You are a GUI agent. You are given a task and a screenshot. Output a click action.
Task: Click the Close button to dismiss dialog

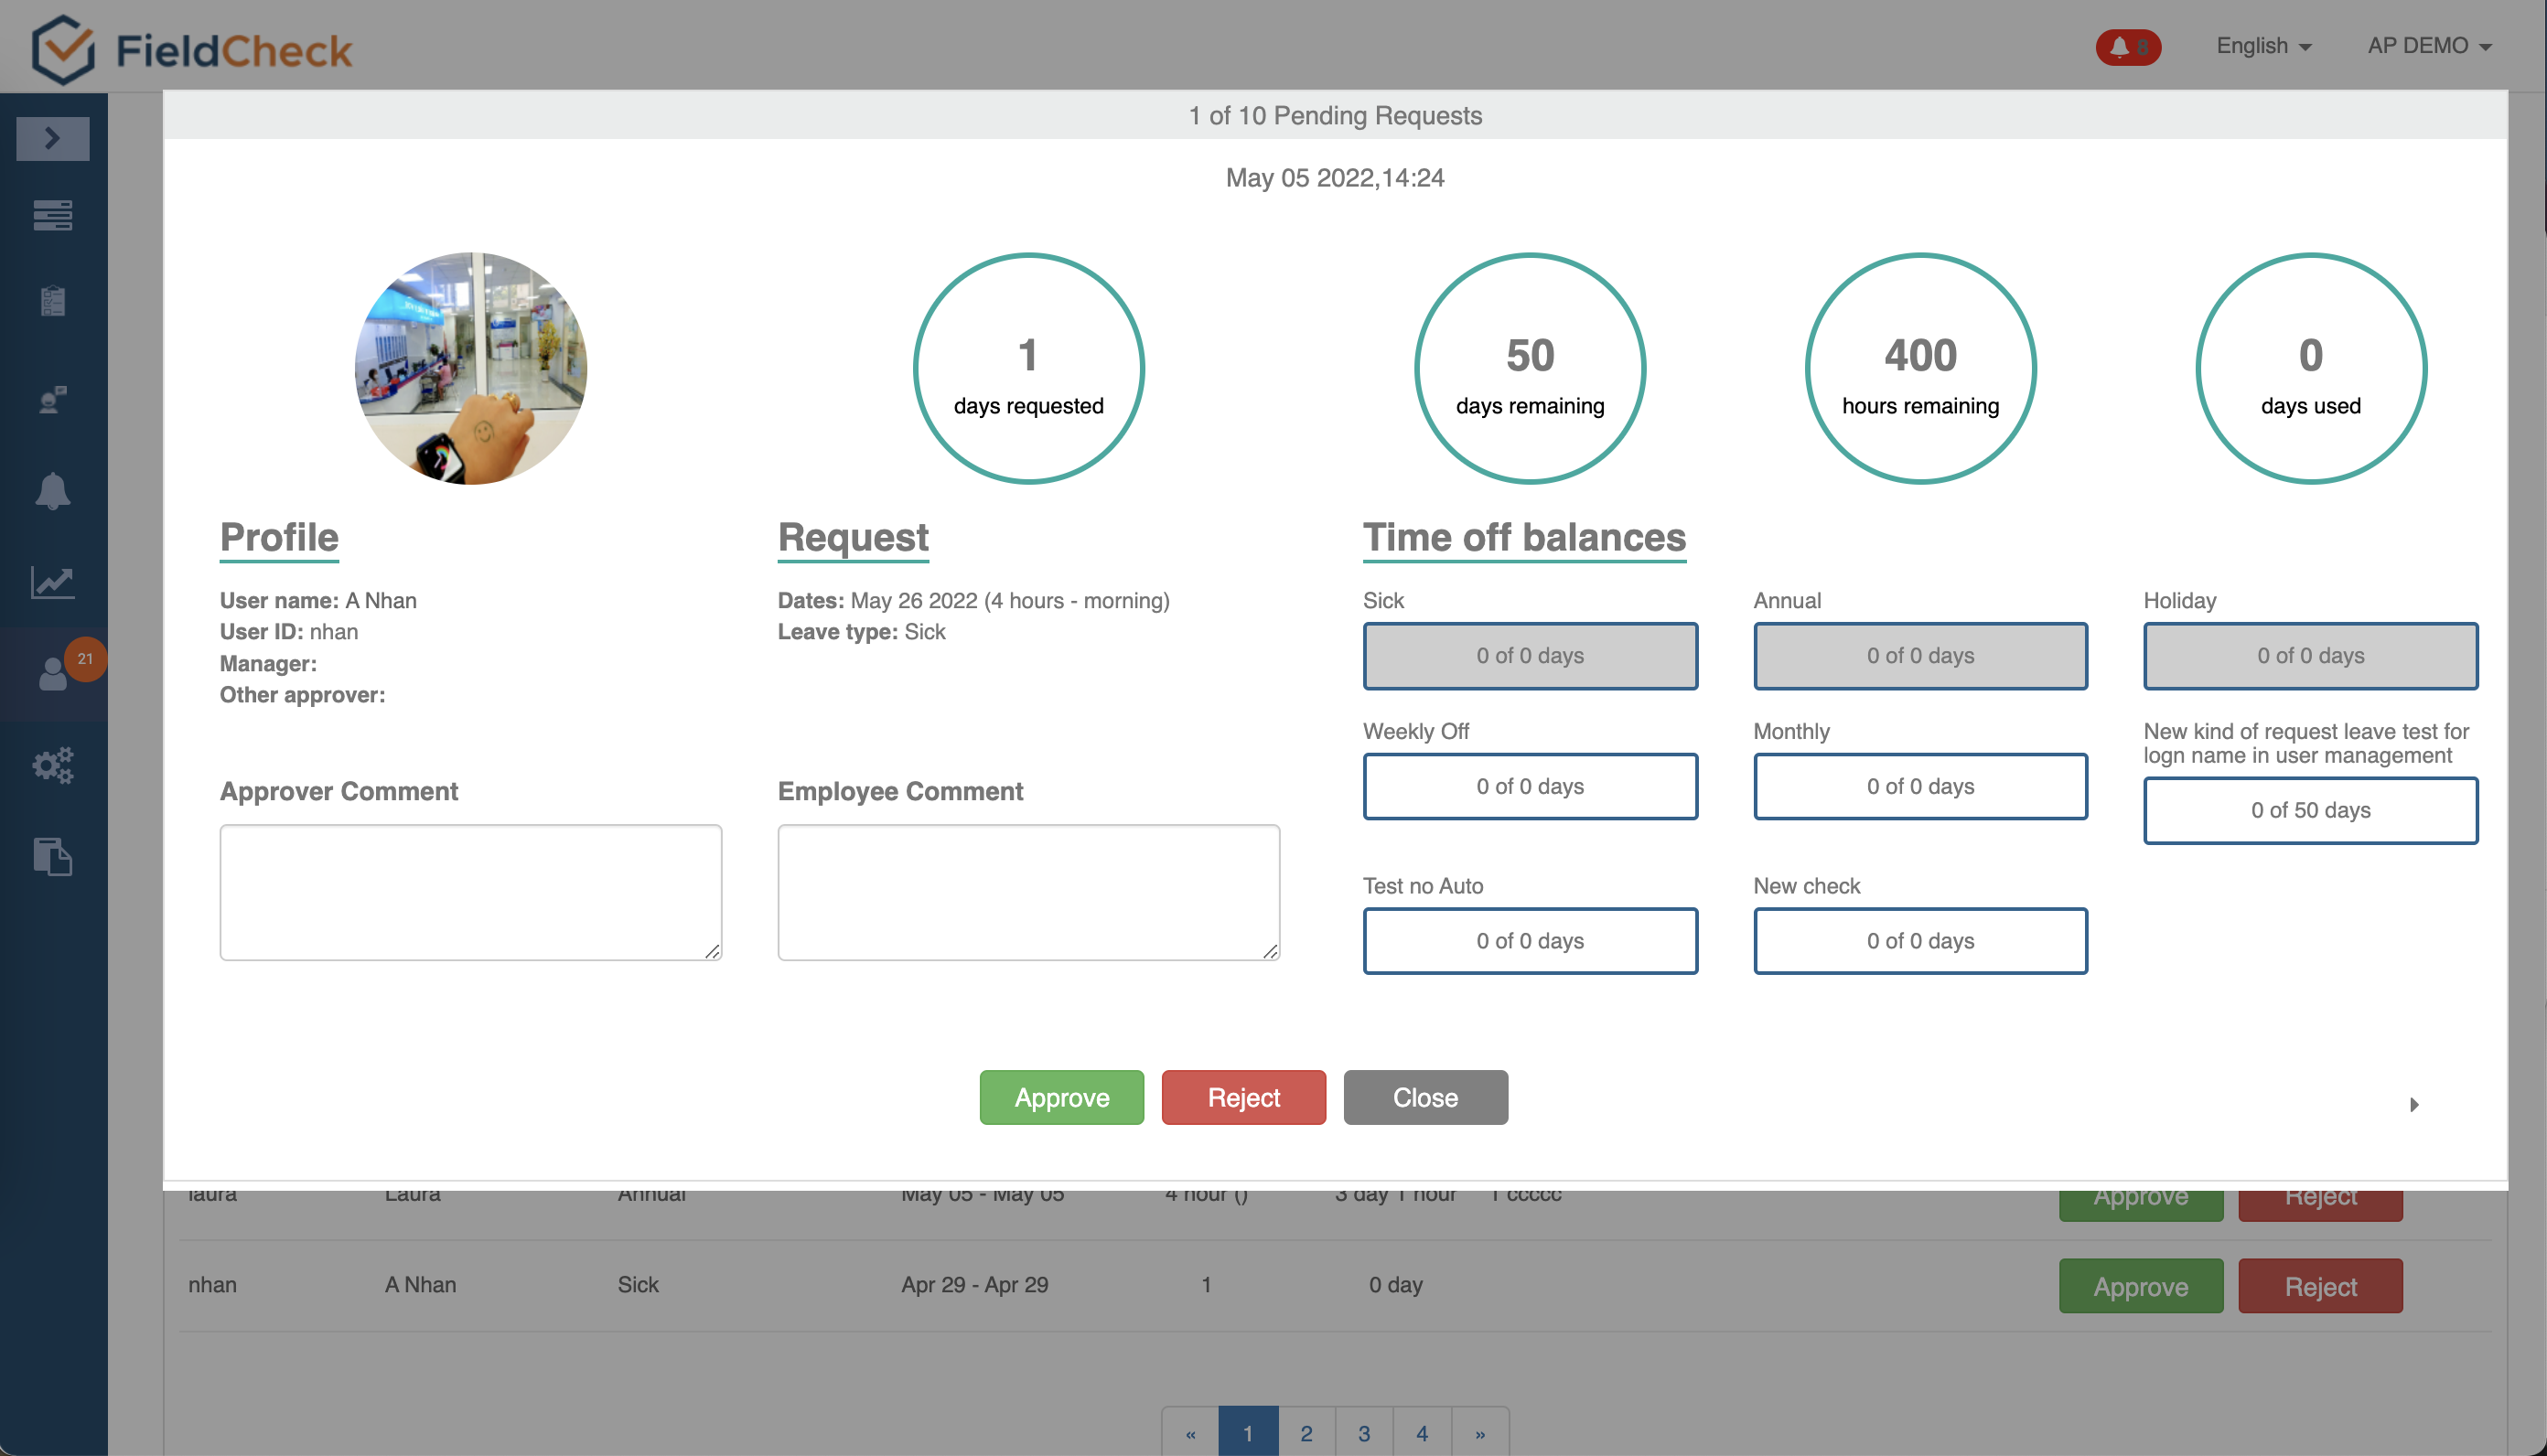click(1425, 1097)
